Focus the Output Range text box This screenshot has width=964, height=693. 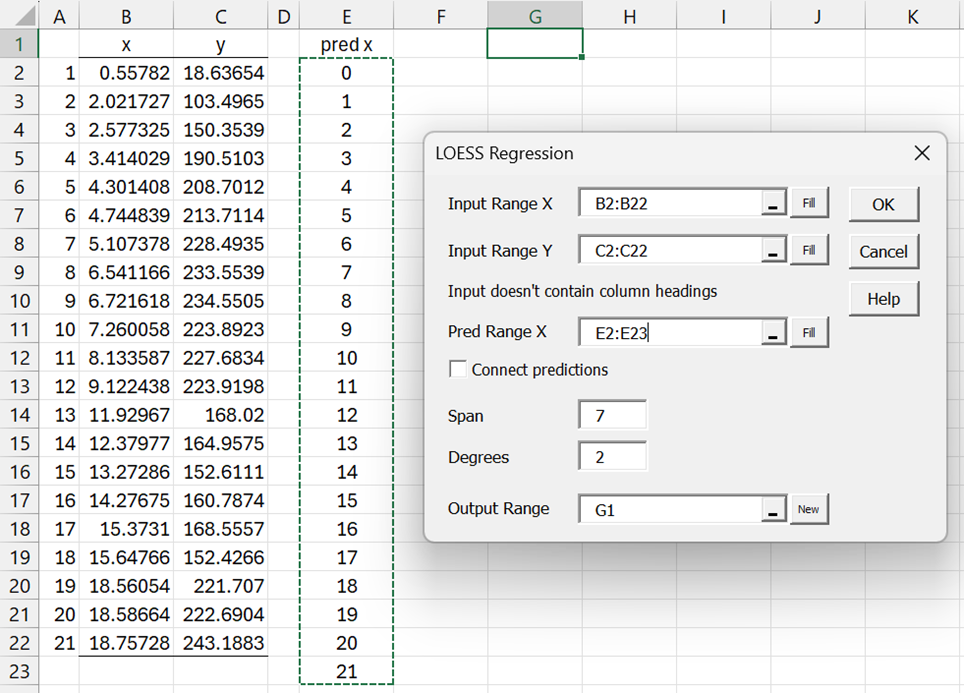pos(670,509)
